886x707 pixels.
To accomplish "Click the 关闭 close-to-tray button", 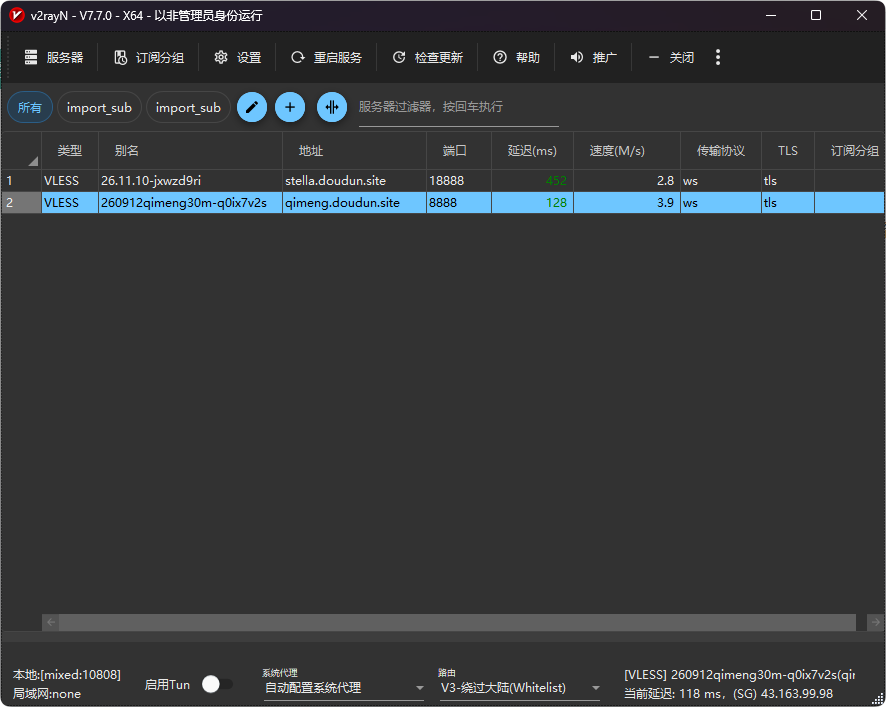I will [x=671, y=58].
